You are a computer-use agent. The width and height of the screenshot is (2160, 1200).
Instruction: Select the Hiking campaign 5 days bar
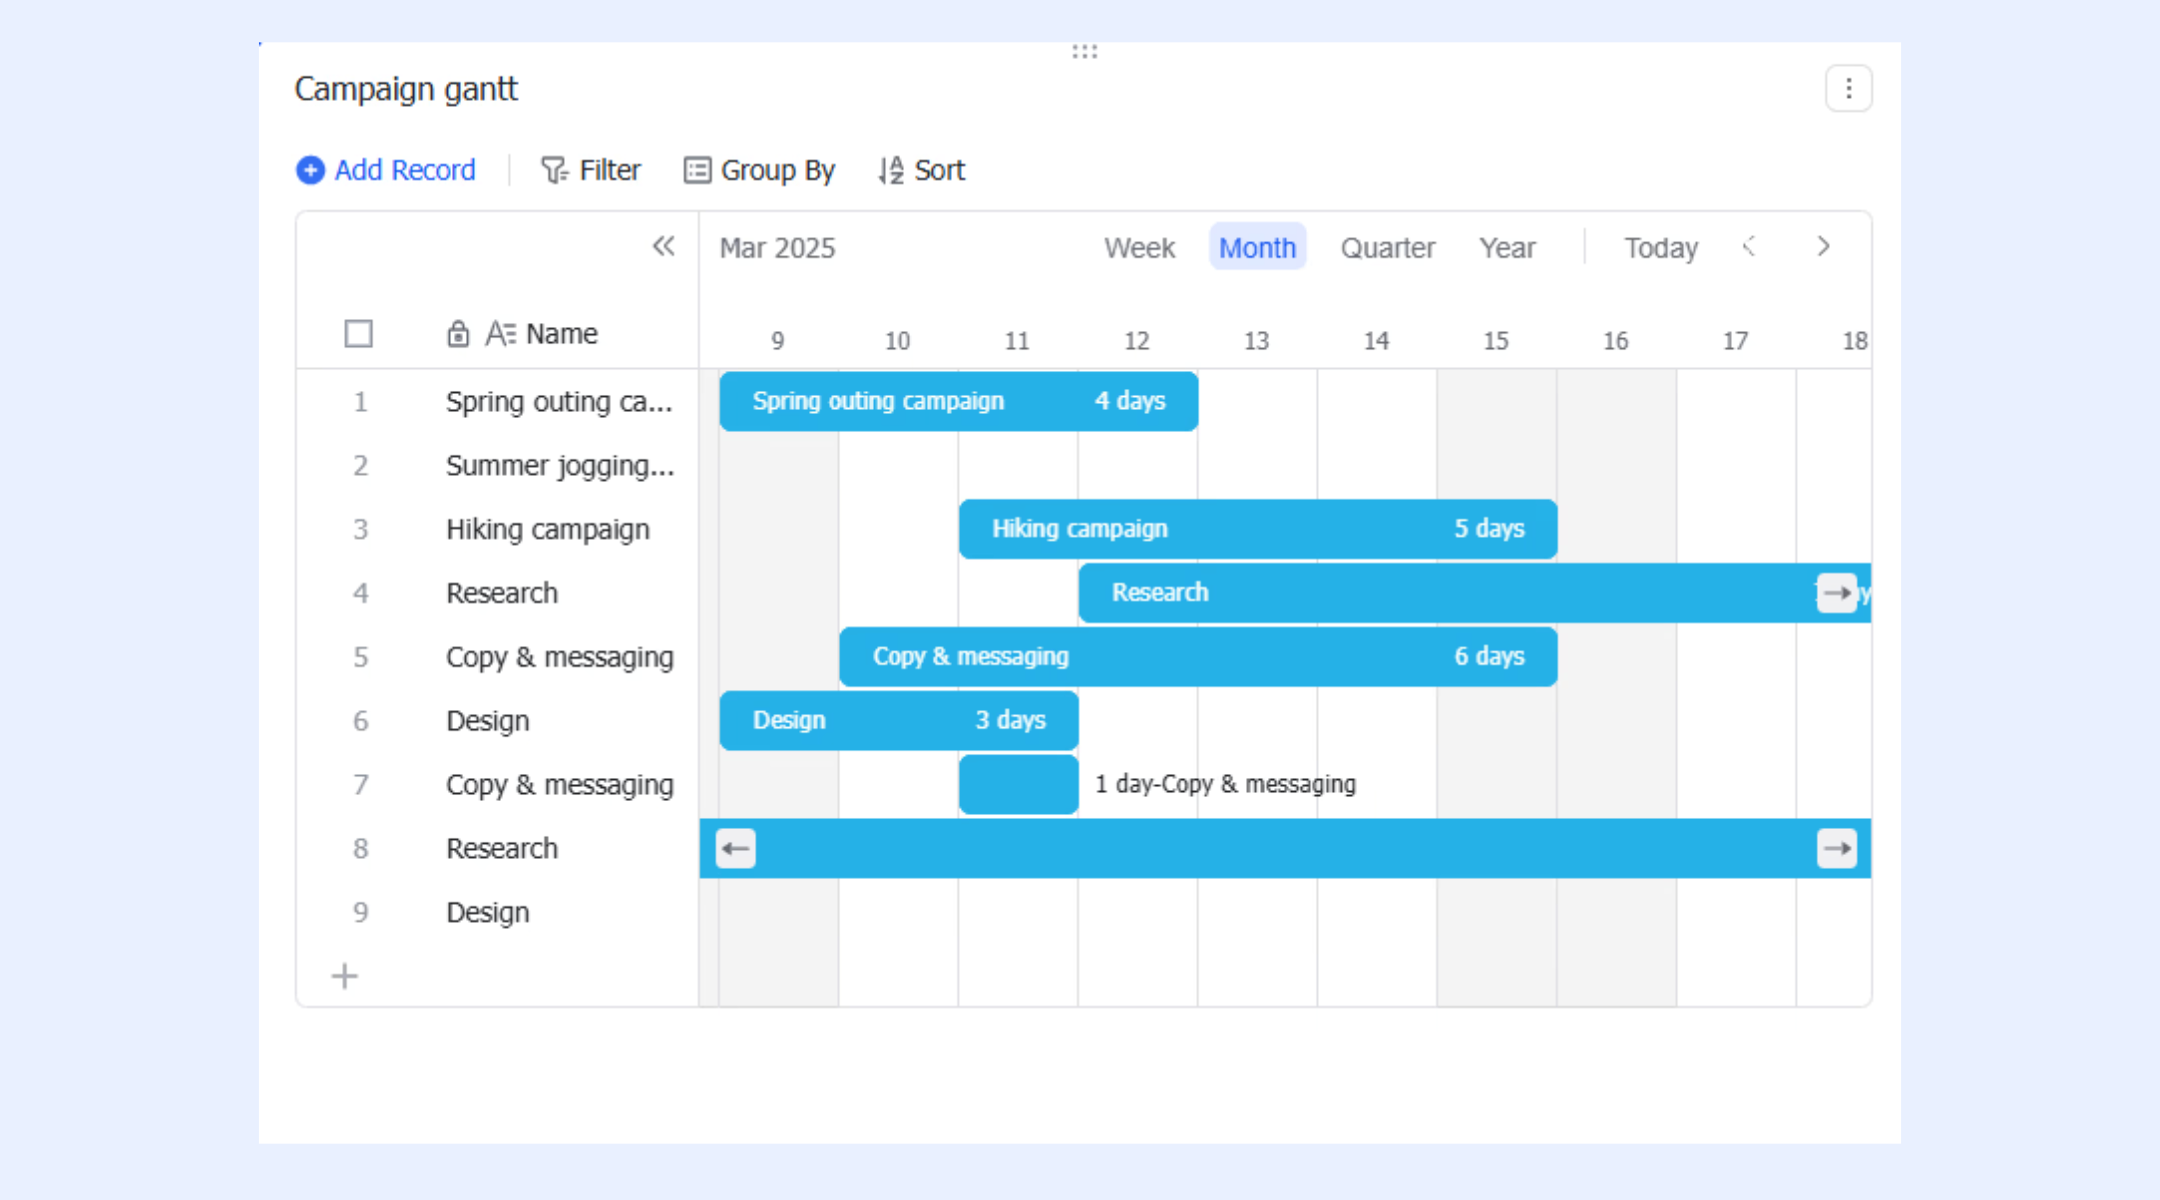click(1258, 529)
